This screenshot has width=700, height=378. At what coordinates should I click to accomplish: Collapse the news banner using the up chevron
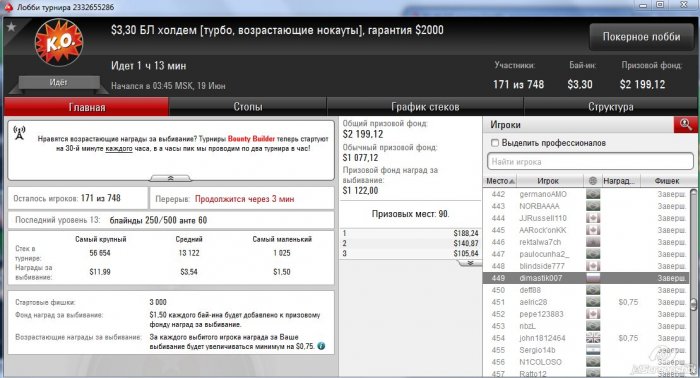click(171, 178)
